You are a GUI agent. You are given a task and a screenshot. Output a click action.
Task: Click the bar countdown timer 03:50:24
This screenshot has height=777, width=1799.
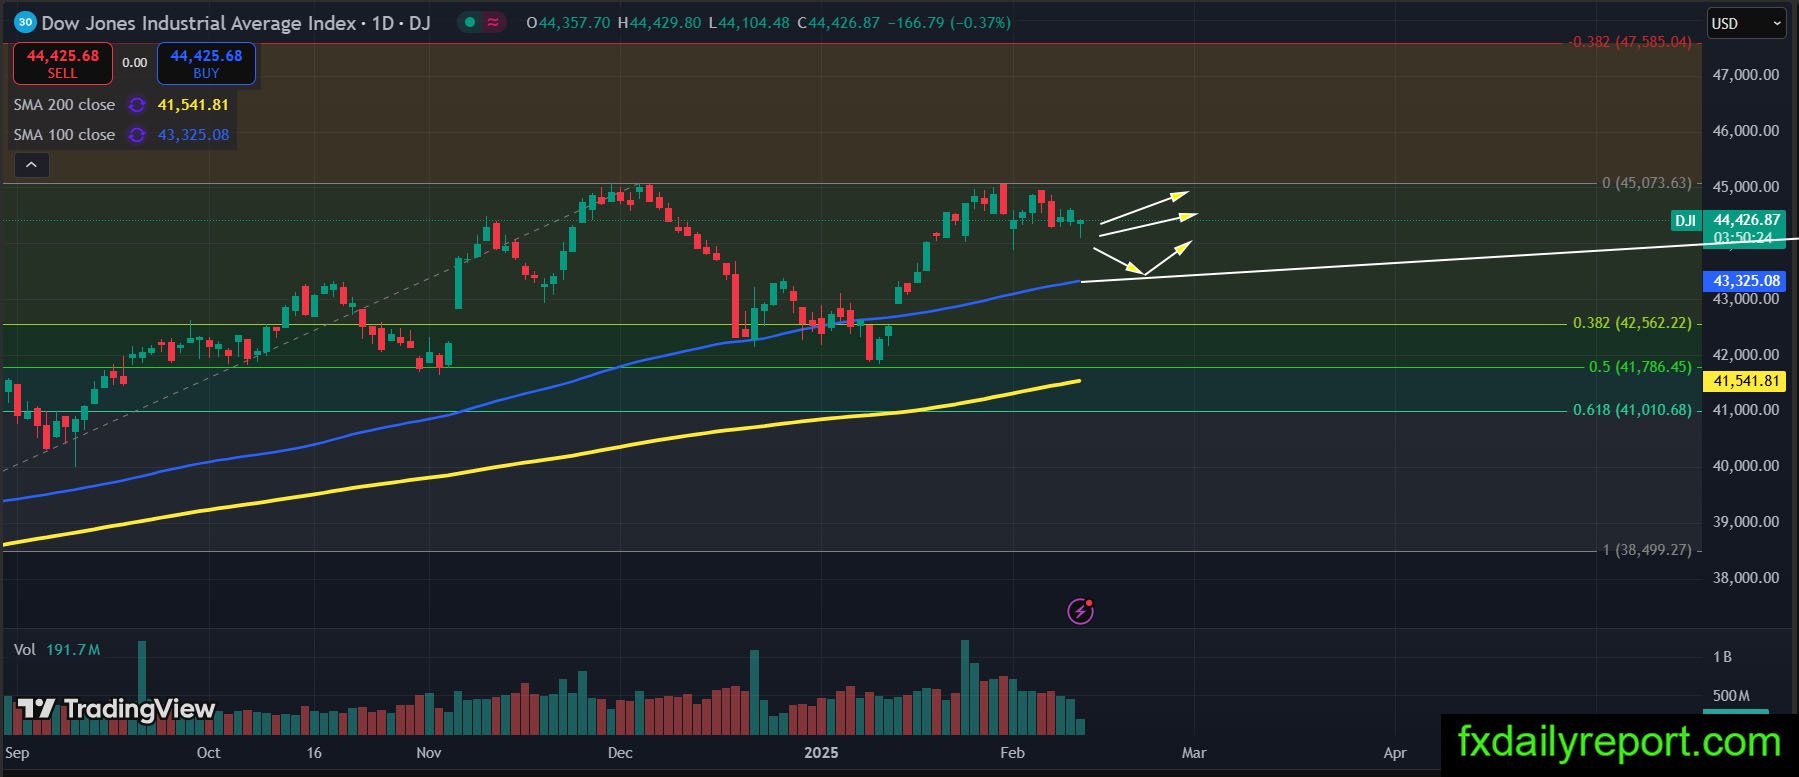(x=1743, y=238)
